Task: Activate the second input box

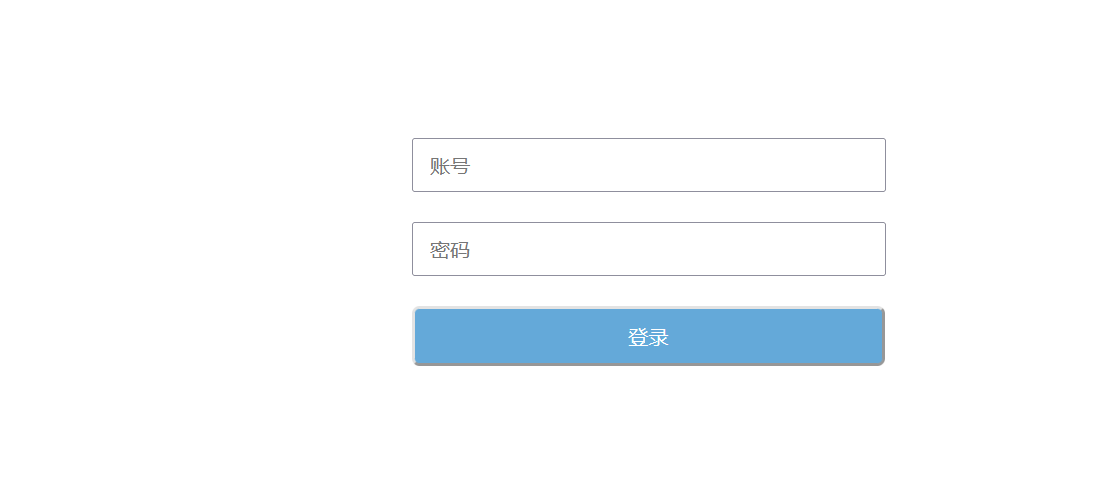Action: coord(648,249)
